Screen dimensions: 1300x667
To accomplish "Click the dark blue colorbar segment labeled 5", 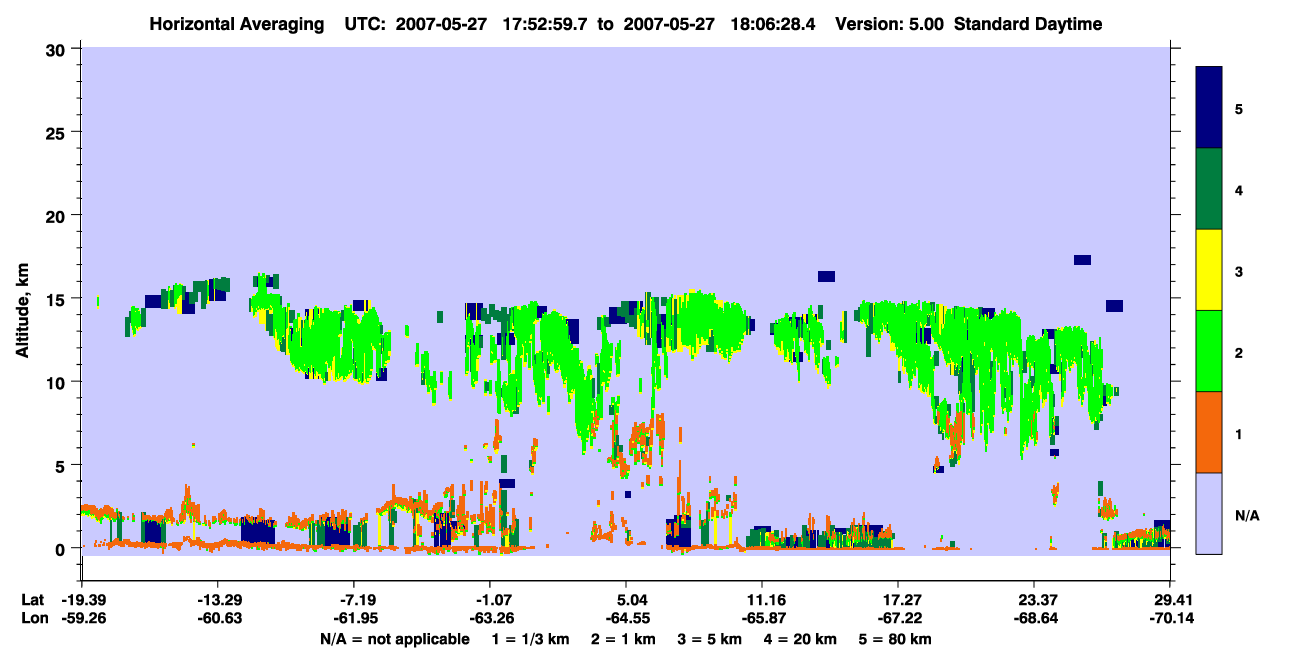I will coord(1209,108).
